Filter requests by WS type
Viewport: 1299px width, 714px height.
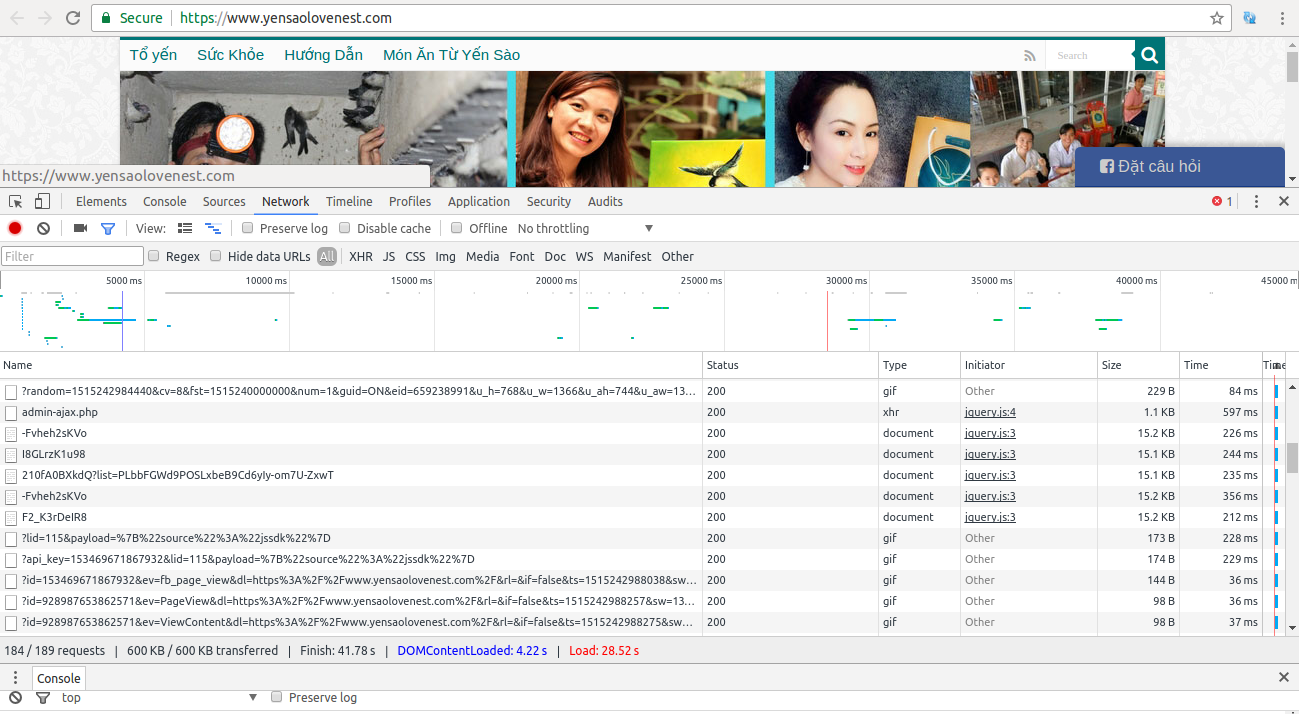coord(584,256)
